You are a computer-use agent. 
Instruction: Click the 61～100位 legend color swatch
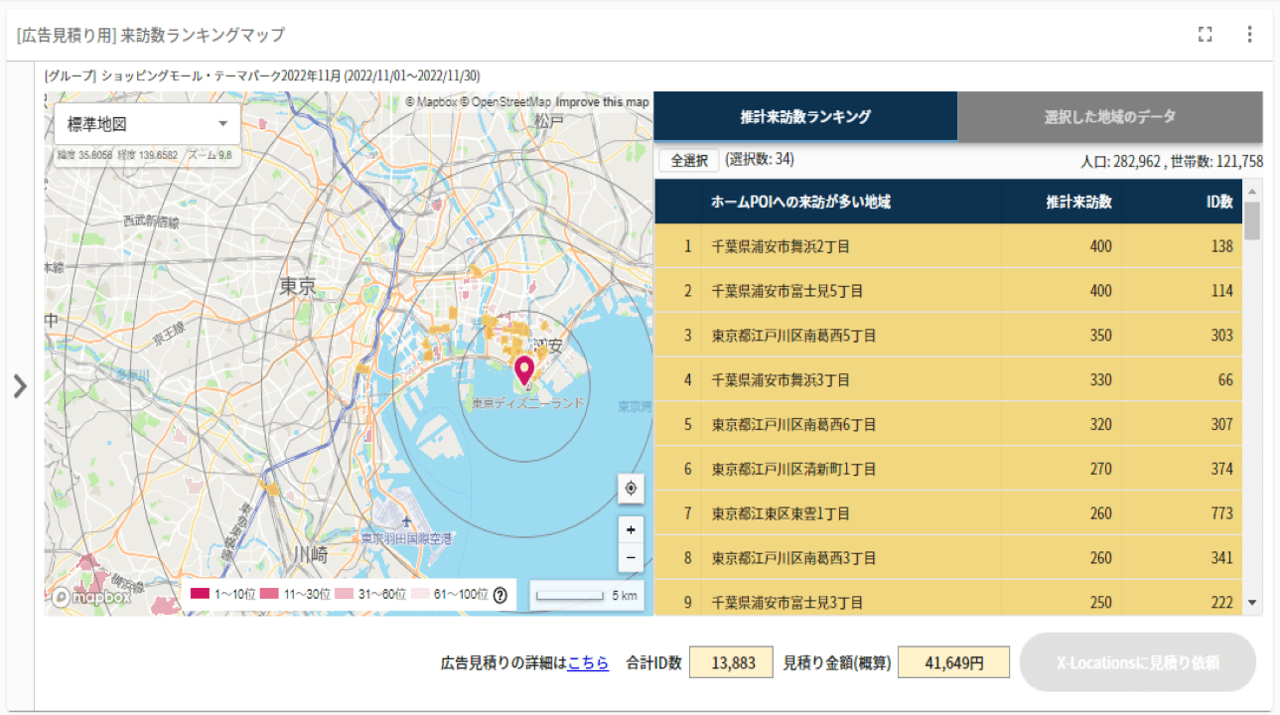tap(420, 595)
